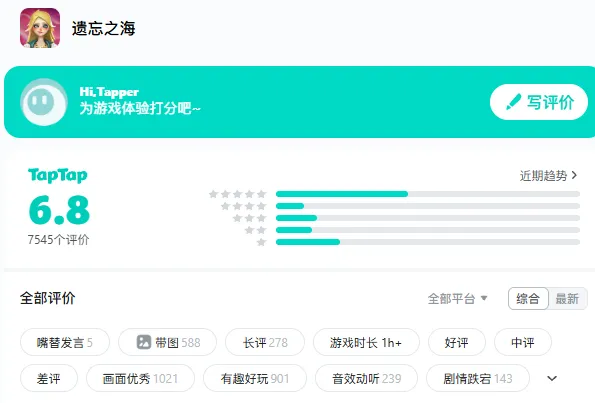Select the 长评 278 filter tag

click(x=265, y=342)
